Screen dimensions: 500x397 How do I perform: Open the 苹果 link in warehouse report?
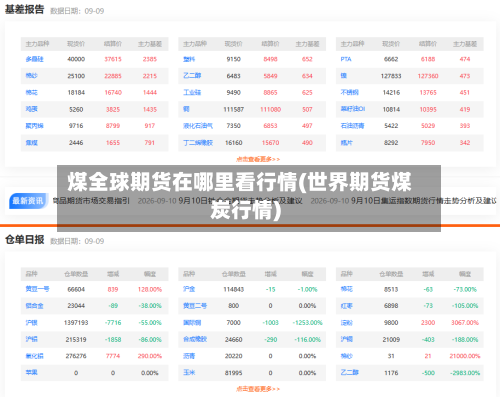click(x=32, y=373)
